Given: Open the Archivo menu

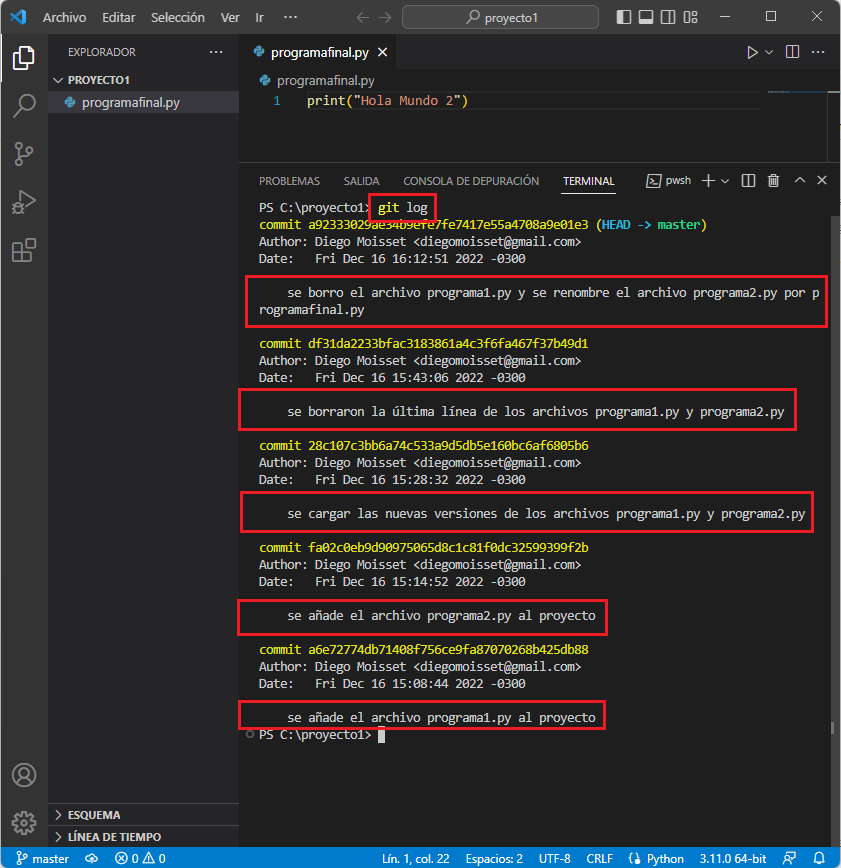Looking at the screenshot, I should [64, 18].
